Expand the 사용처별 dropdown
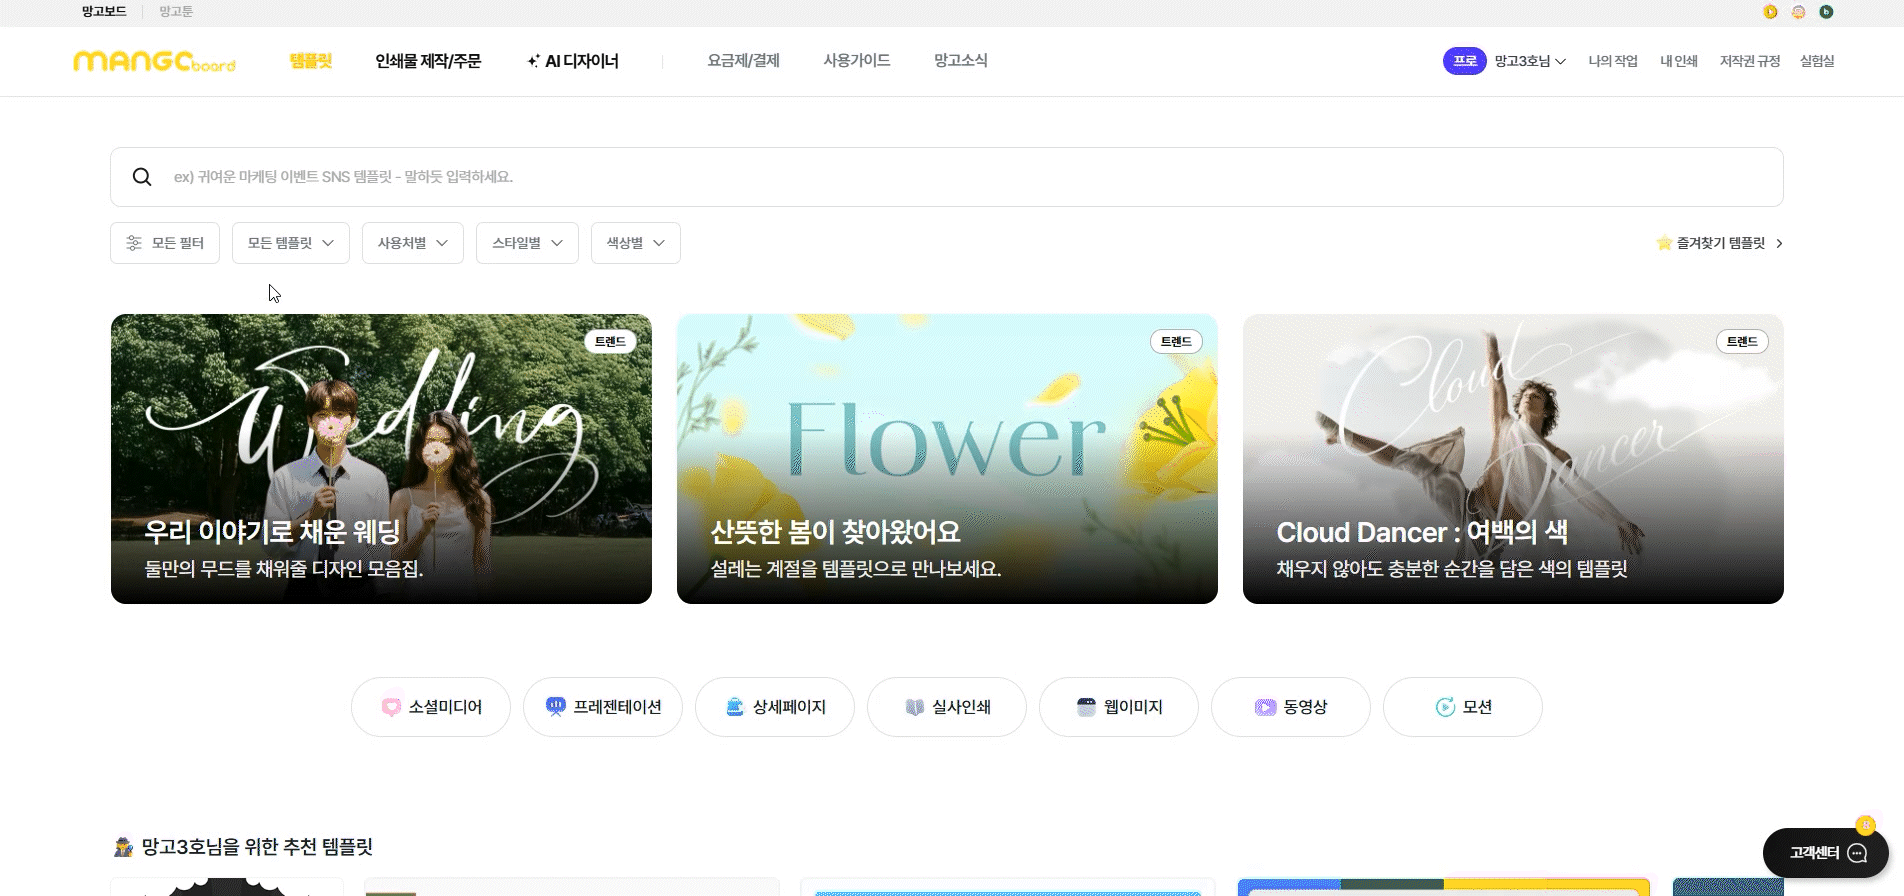The image size is (1904, 896). pos(413,243)
